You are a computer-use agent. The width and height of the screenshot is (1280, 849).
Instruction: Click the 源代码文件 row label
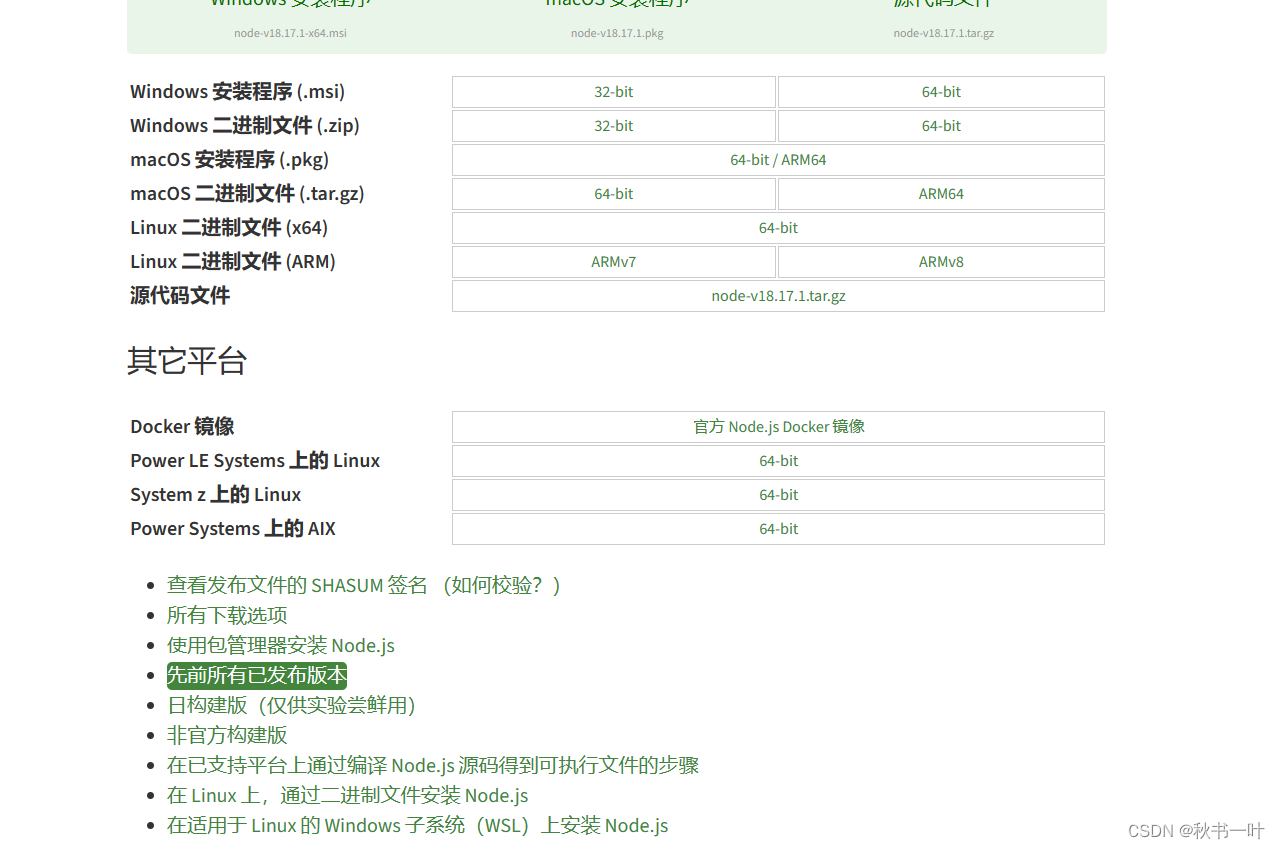pyautogui.click(x=180, y=296)
